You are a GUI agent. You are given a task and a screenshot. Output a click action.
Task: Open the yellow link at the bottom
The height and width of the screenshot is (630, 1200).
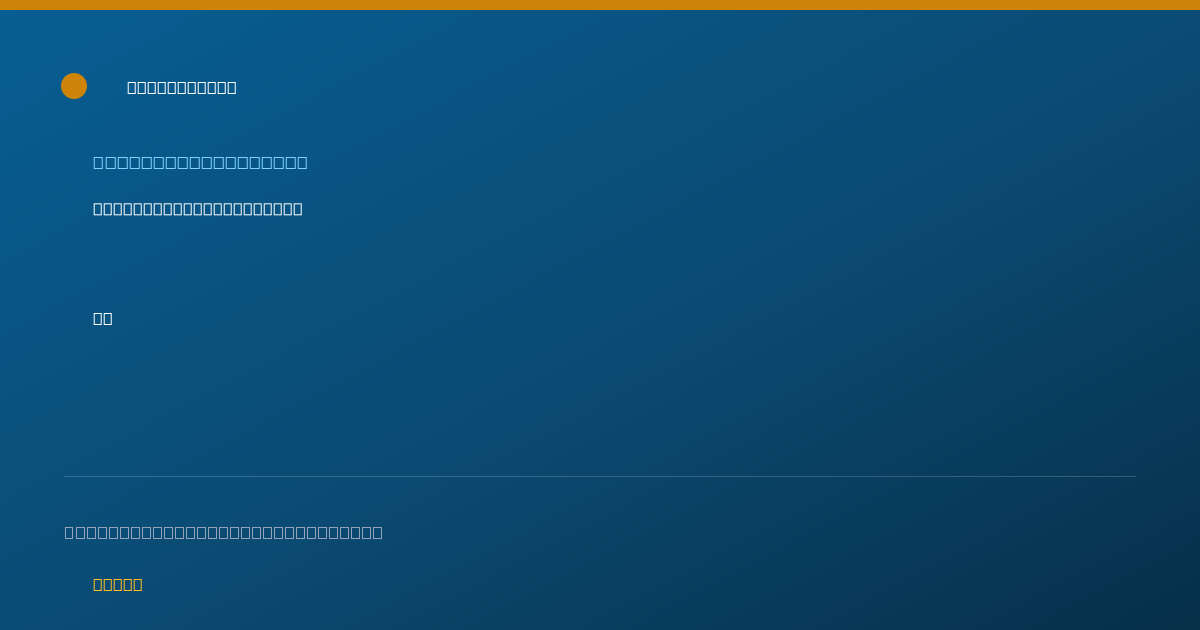(x=118, y=584)
